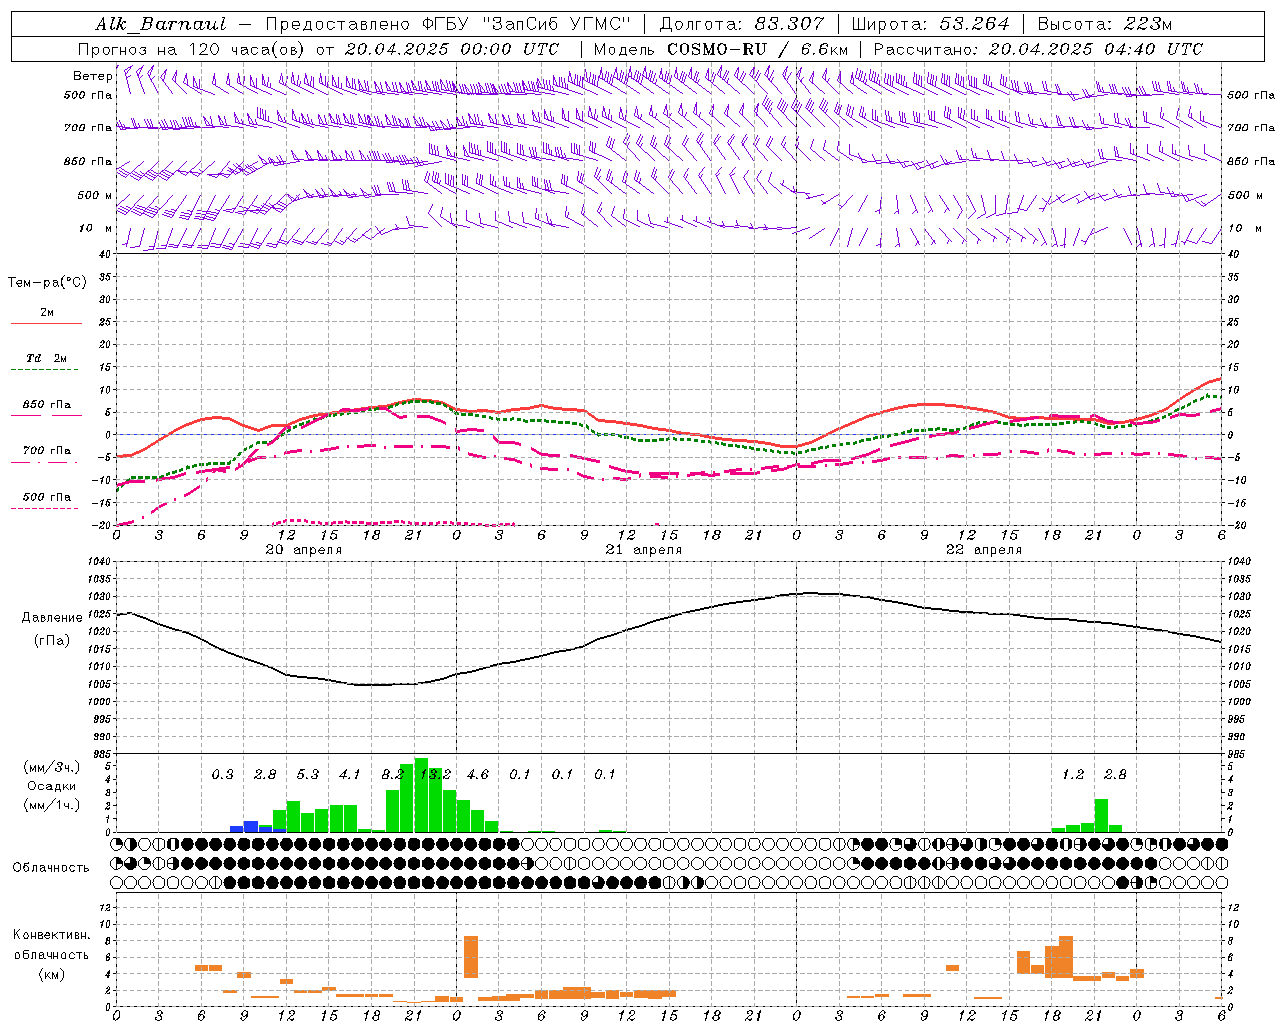Click the Конвективн. label
The image size is (1280, 1024).
coord(51,935)
